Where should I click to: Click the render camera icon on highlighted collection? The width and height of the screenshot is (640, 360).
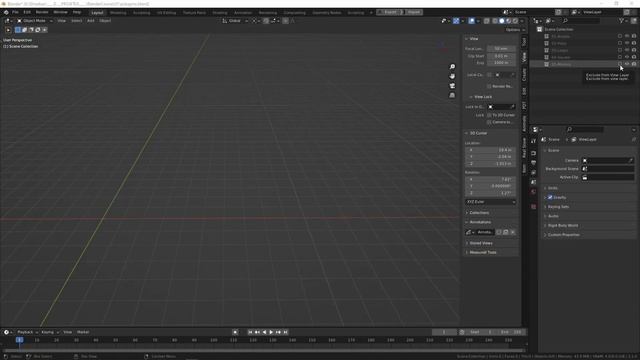634,64
